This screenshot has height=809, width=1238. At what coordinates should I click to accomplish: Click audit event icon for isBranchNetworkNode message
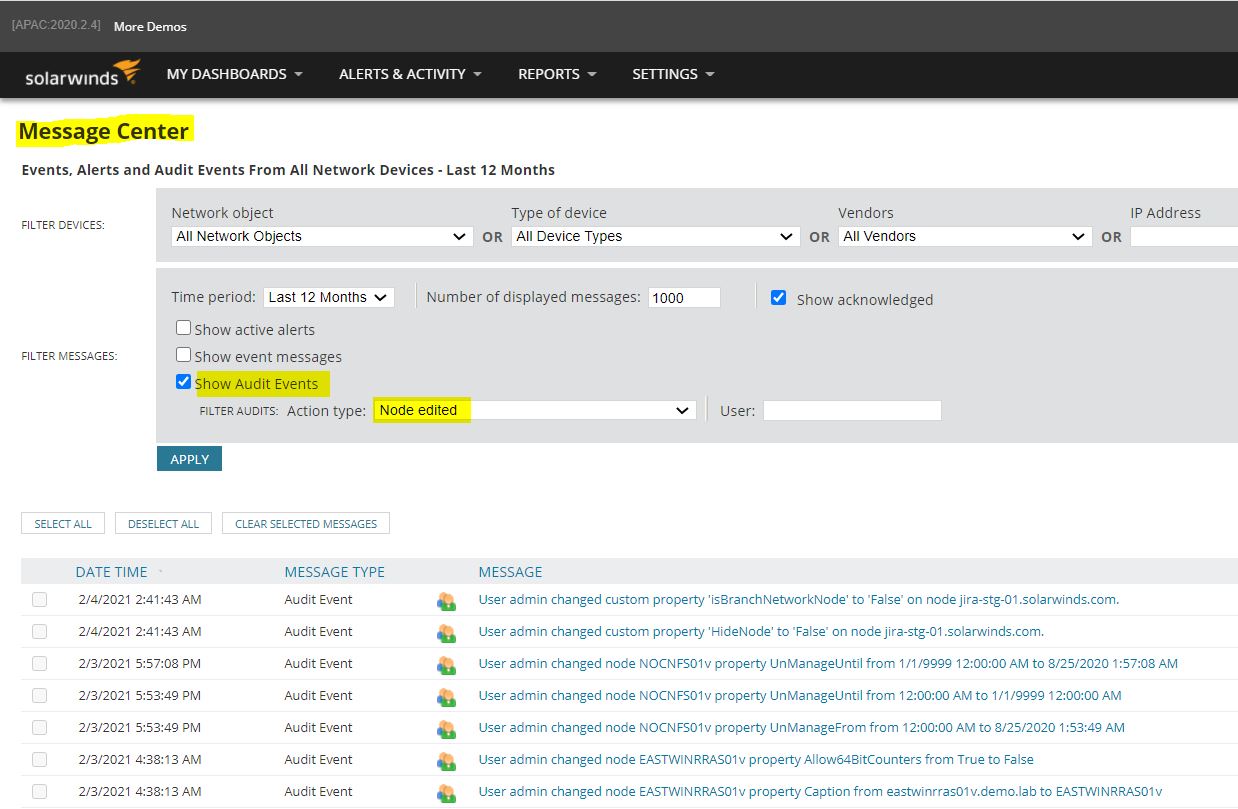(x=446, y=601)
